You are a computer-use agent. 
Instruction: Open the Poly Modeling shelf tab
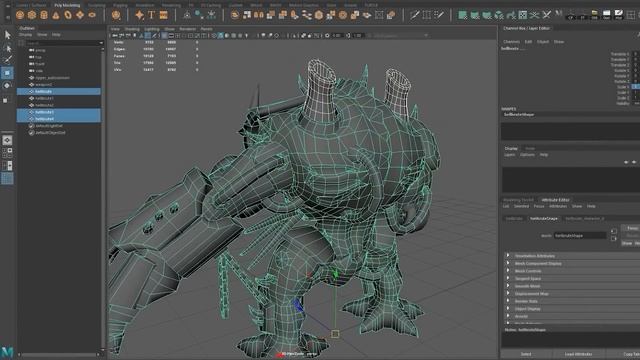pos(67,5)
